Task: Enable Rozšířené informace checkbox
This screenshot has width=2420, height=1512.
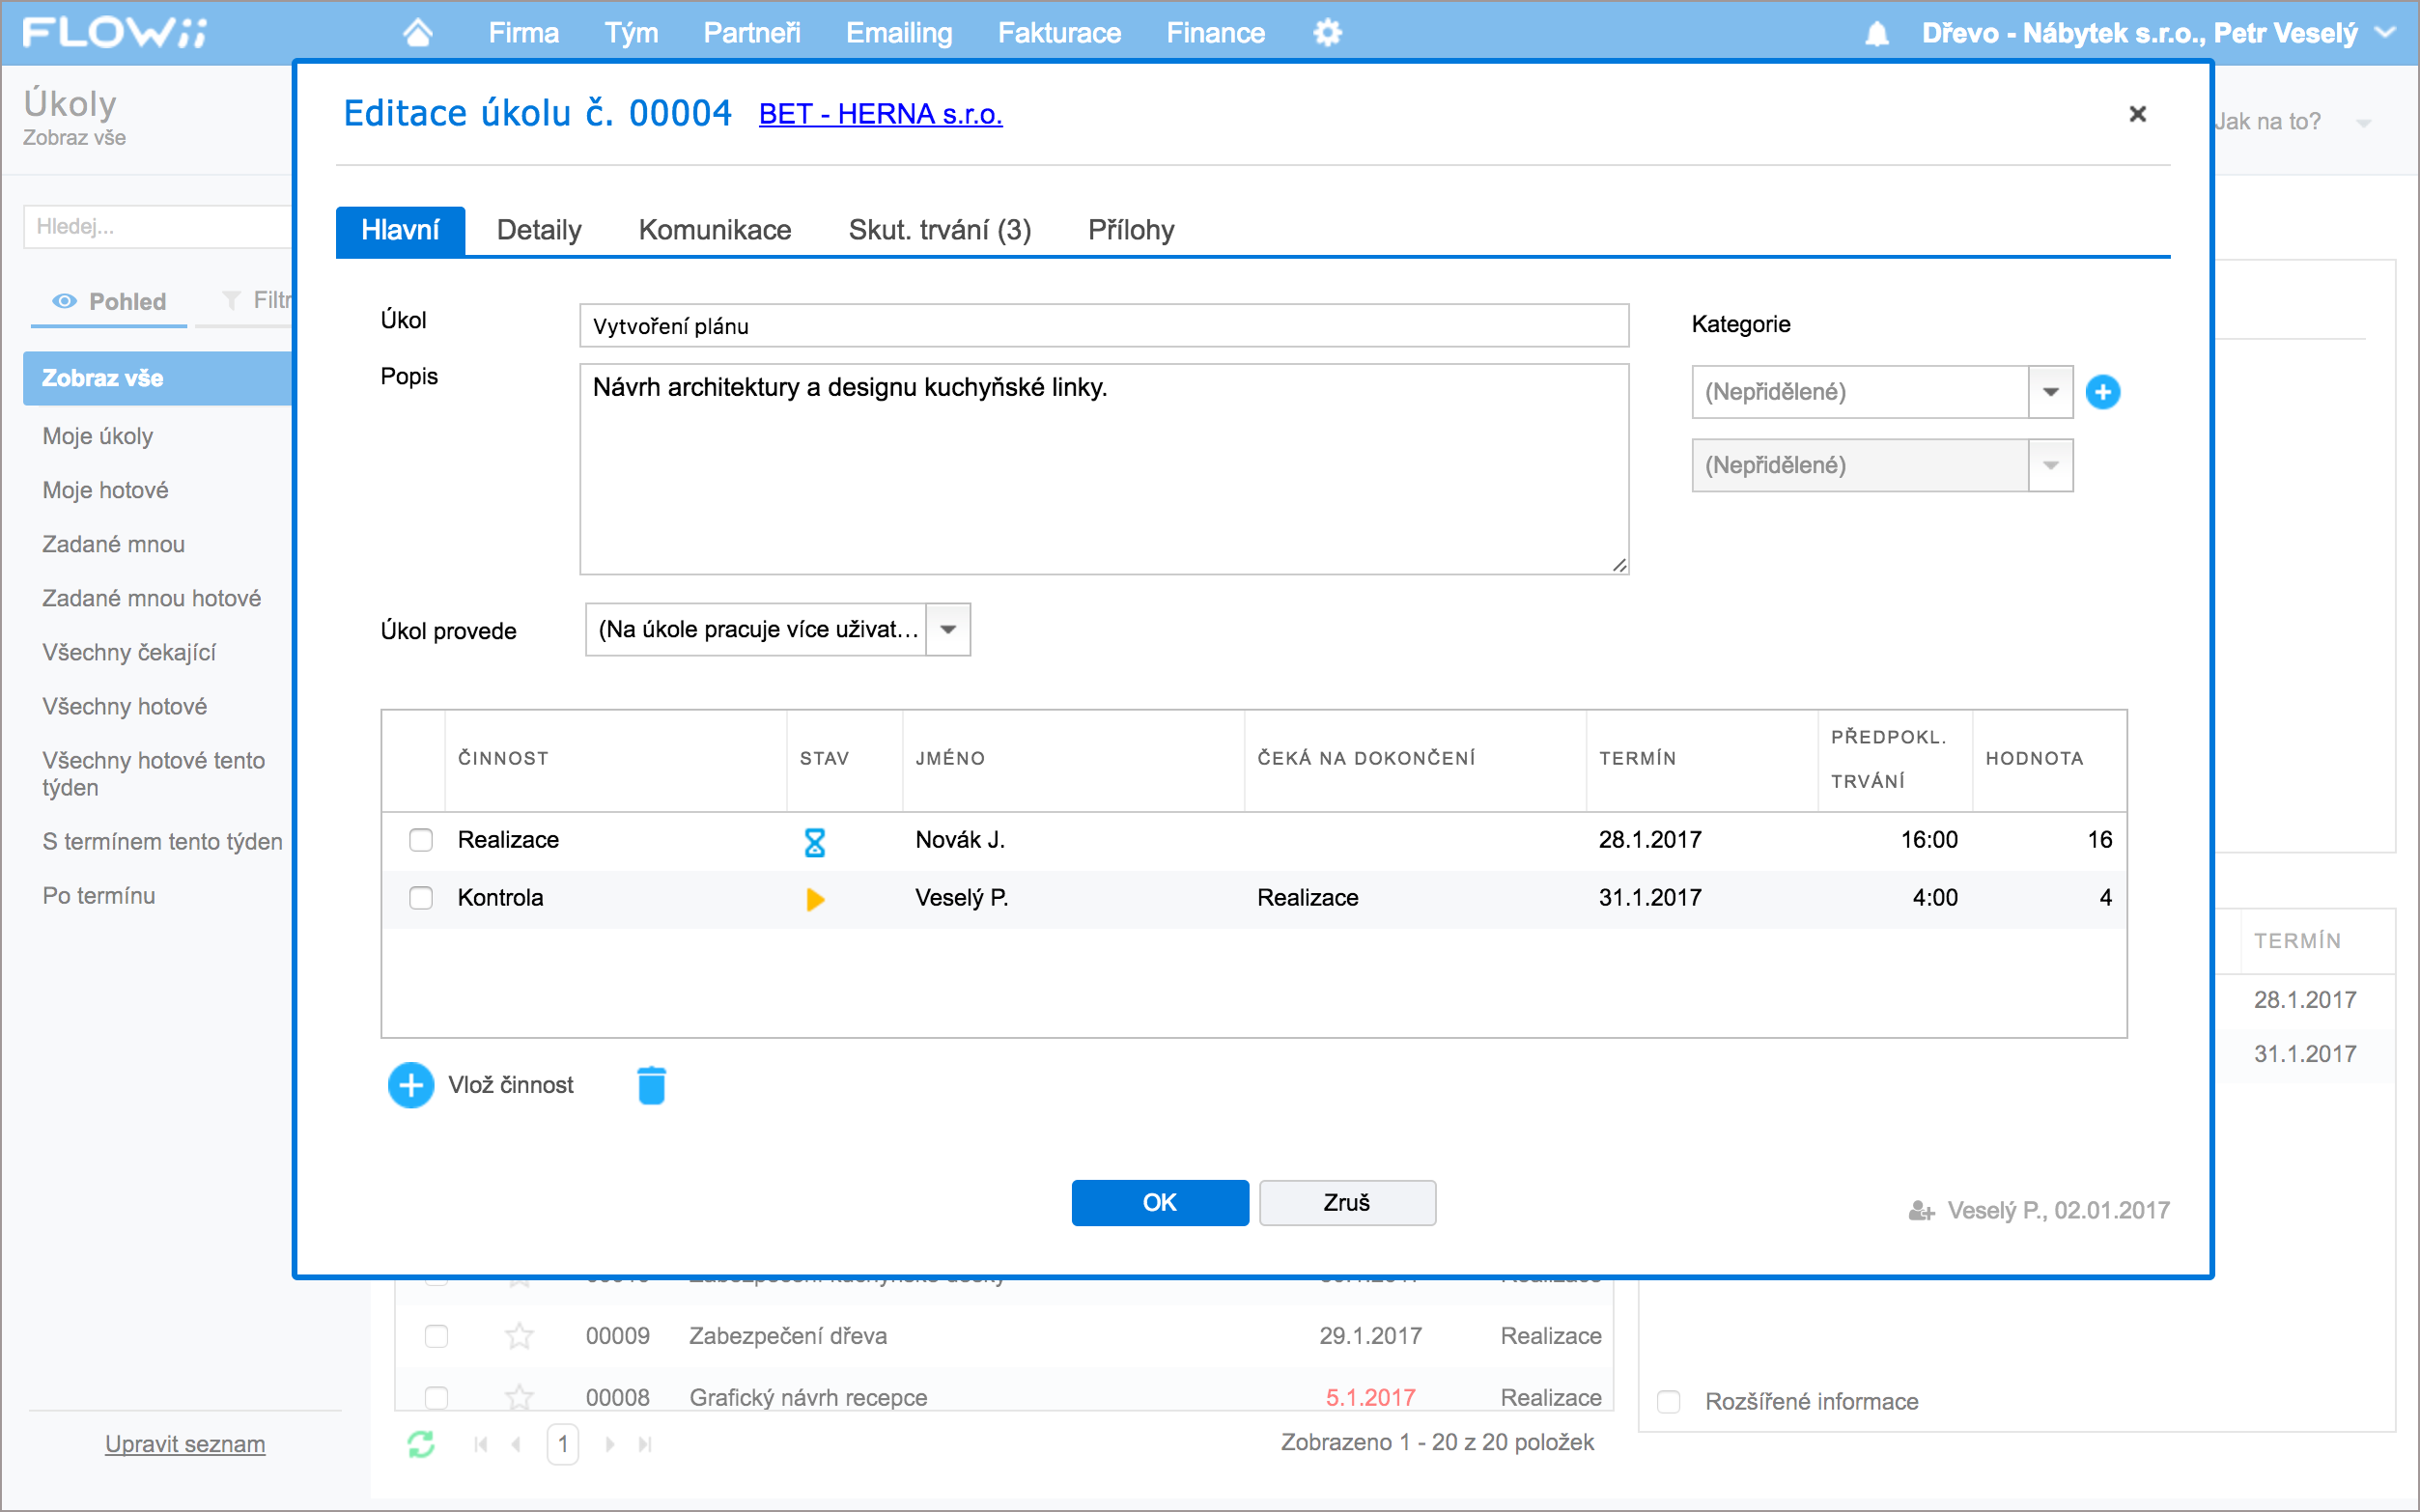Action: [x=1668, y=1402]
